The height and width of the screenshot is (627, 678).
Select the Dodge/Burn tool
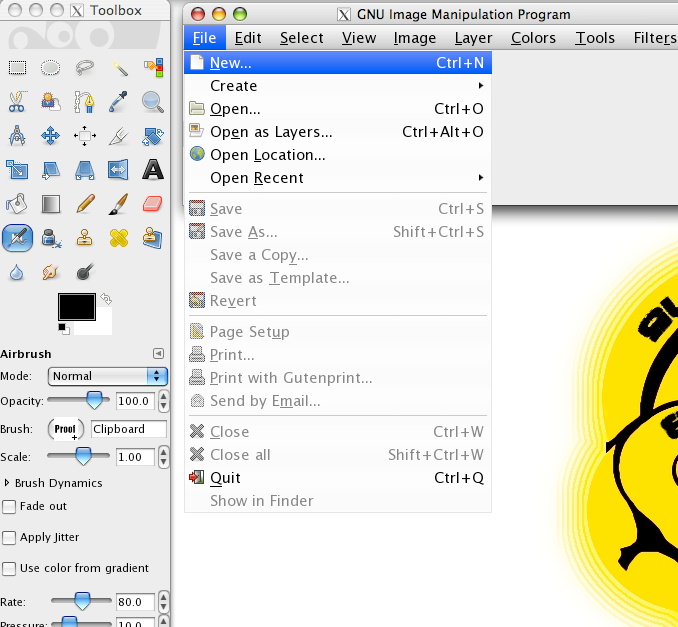(84, 272)
